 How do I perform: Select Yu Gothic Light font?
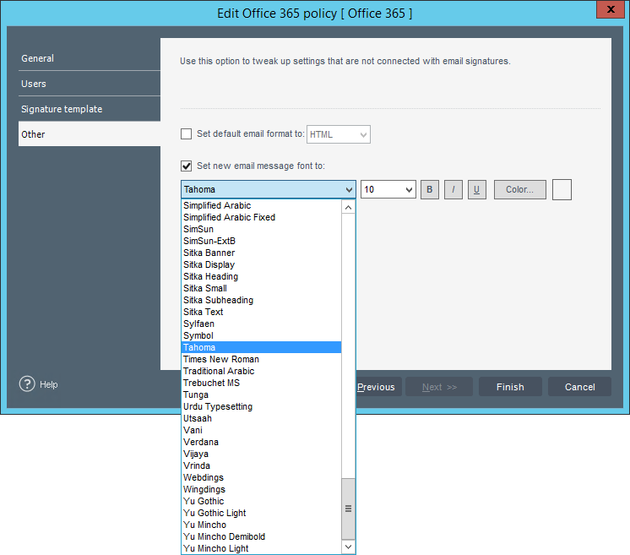point(261,513)
